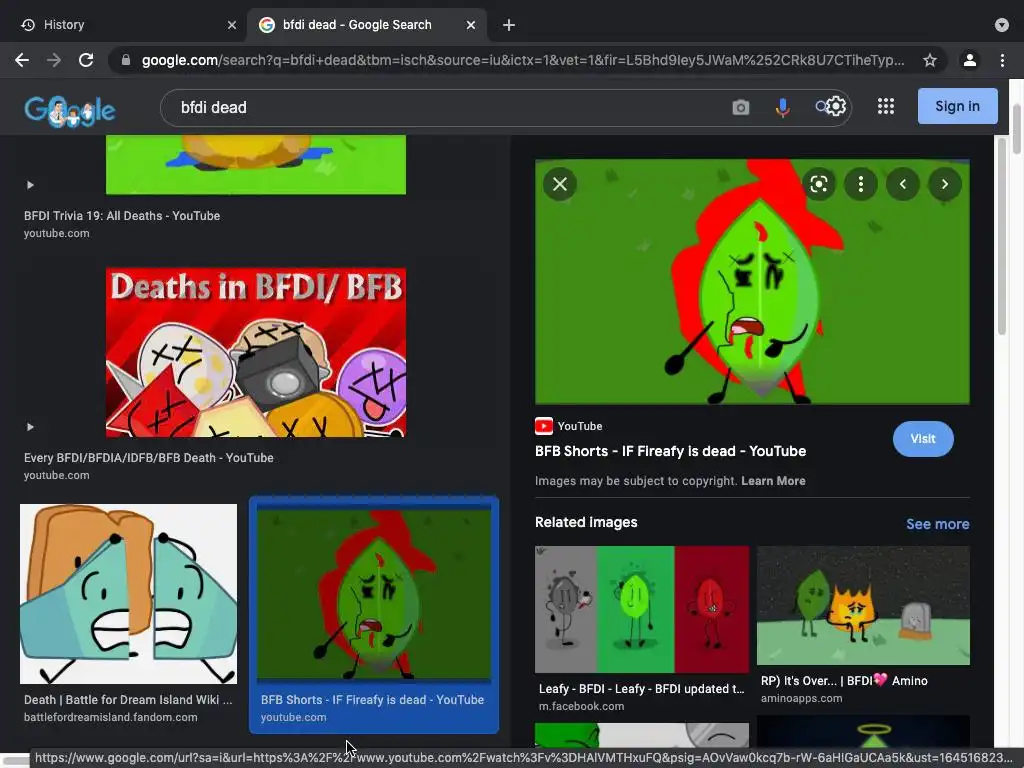Screen dimensions: 1024x768
Task: Close the History tab
Action: point(232,25)
